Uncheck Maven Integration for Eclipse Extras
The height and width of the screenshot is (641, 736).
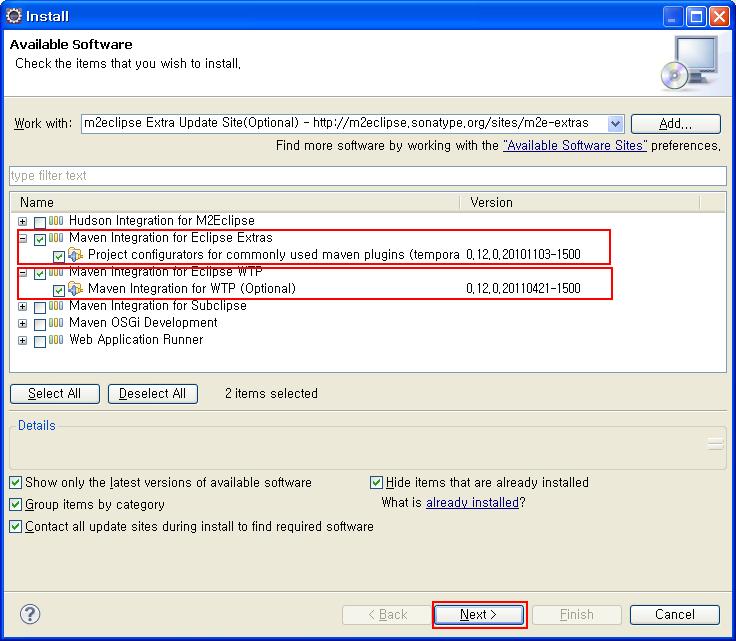[x=40, y=240]
